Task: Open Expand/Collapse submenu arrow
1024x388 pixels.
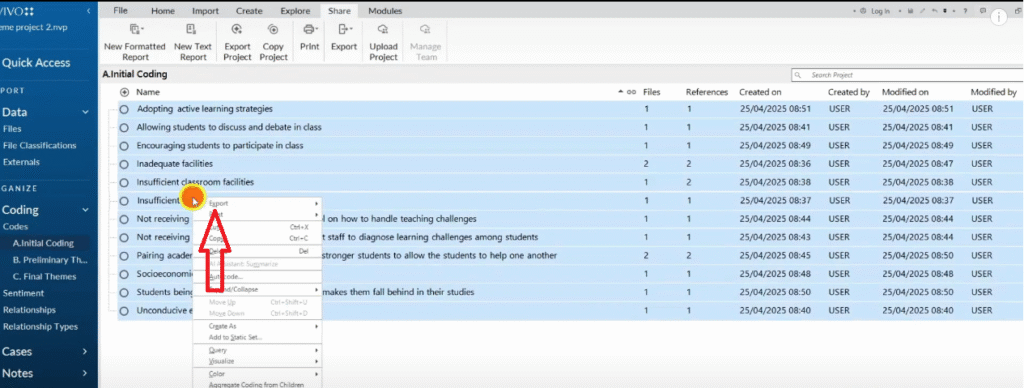Action: pos(317,289)
